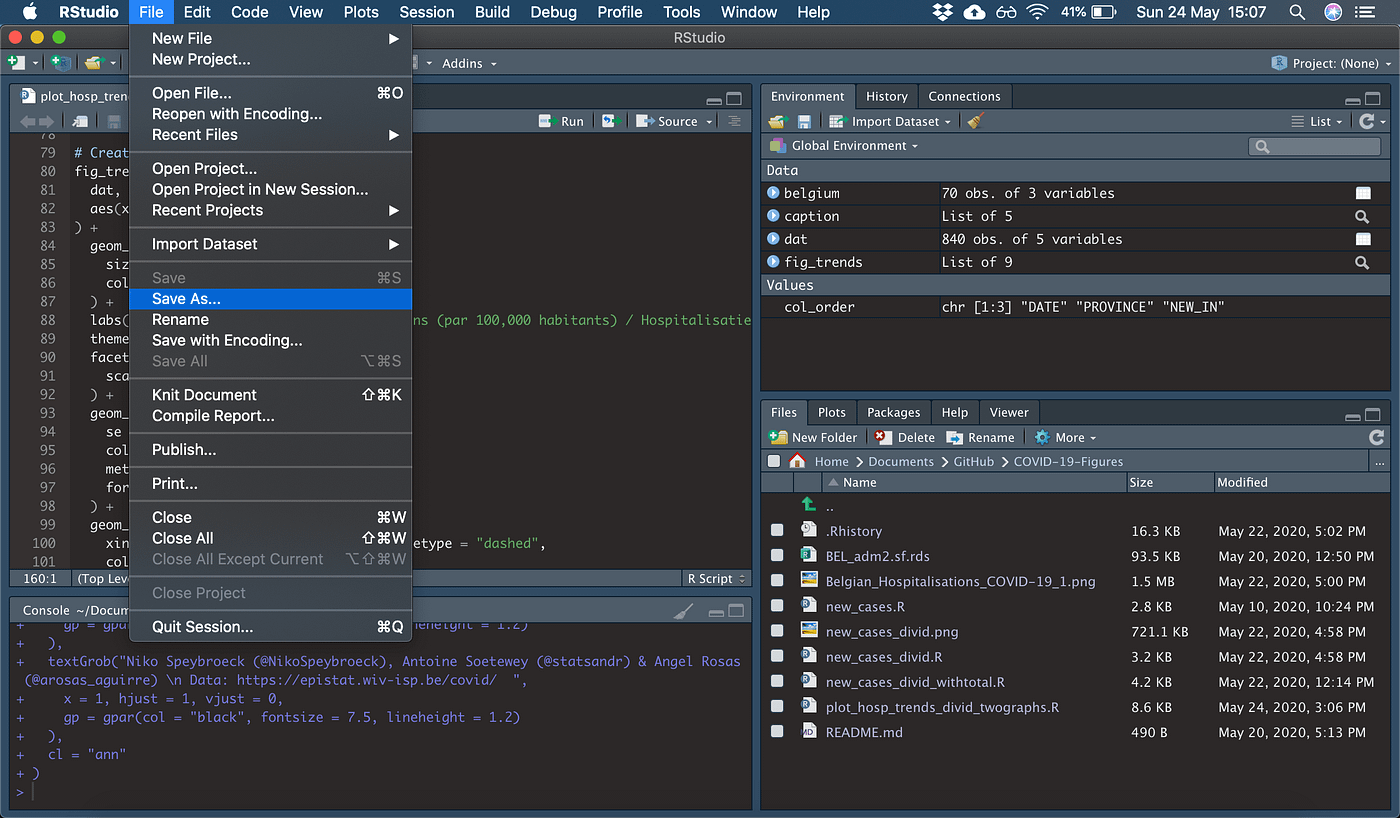The image size is (1400, 818).
Task: Click the re-run previous code icon
Action: (x=611, y=121)
